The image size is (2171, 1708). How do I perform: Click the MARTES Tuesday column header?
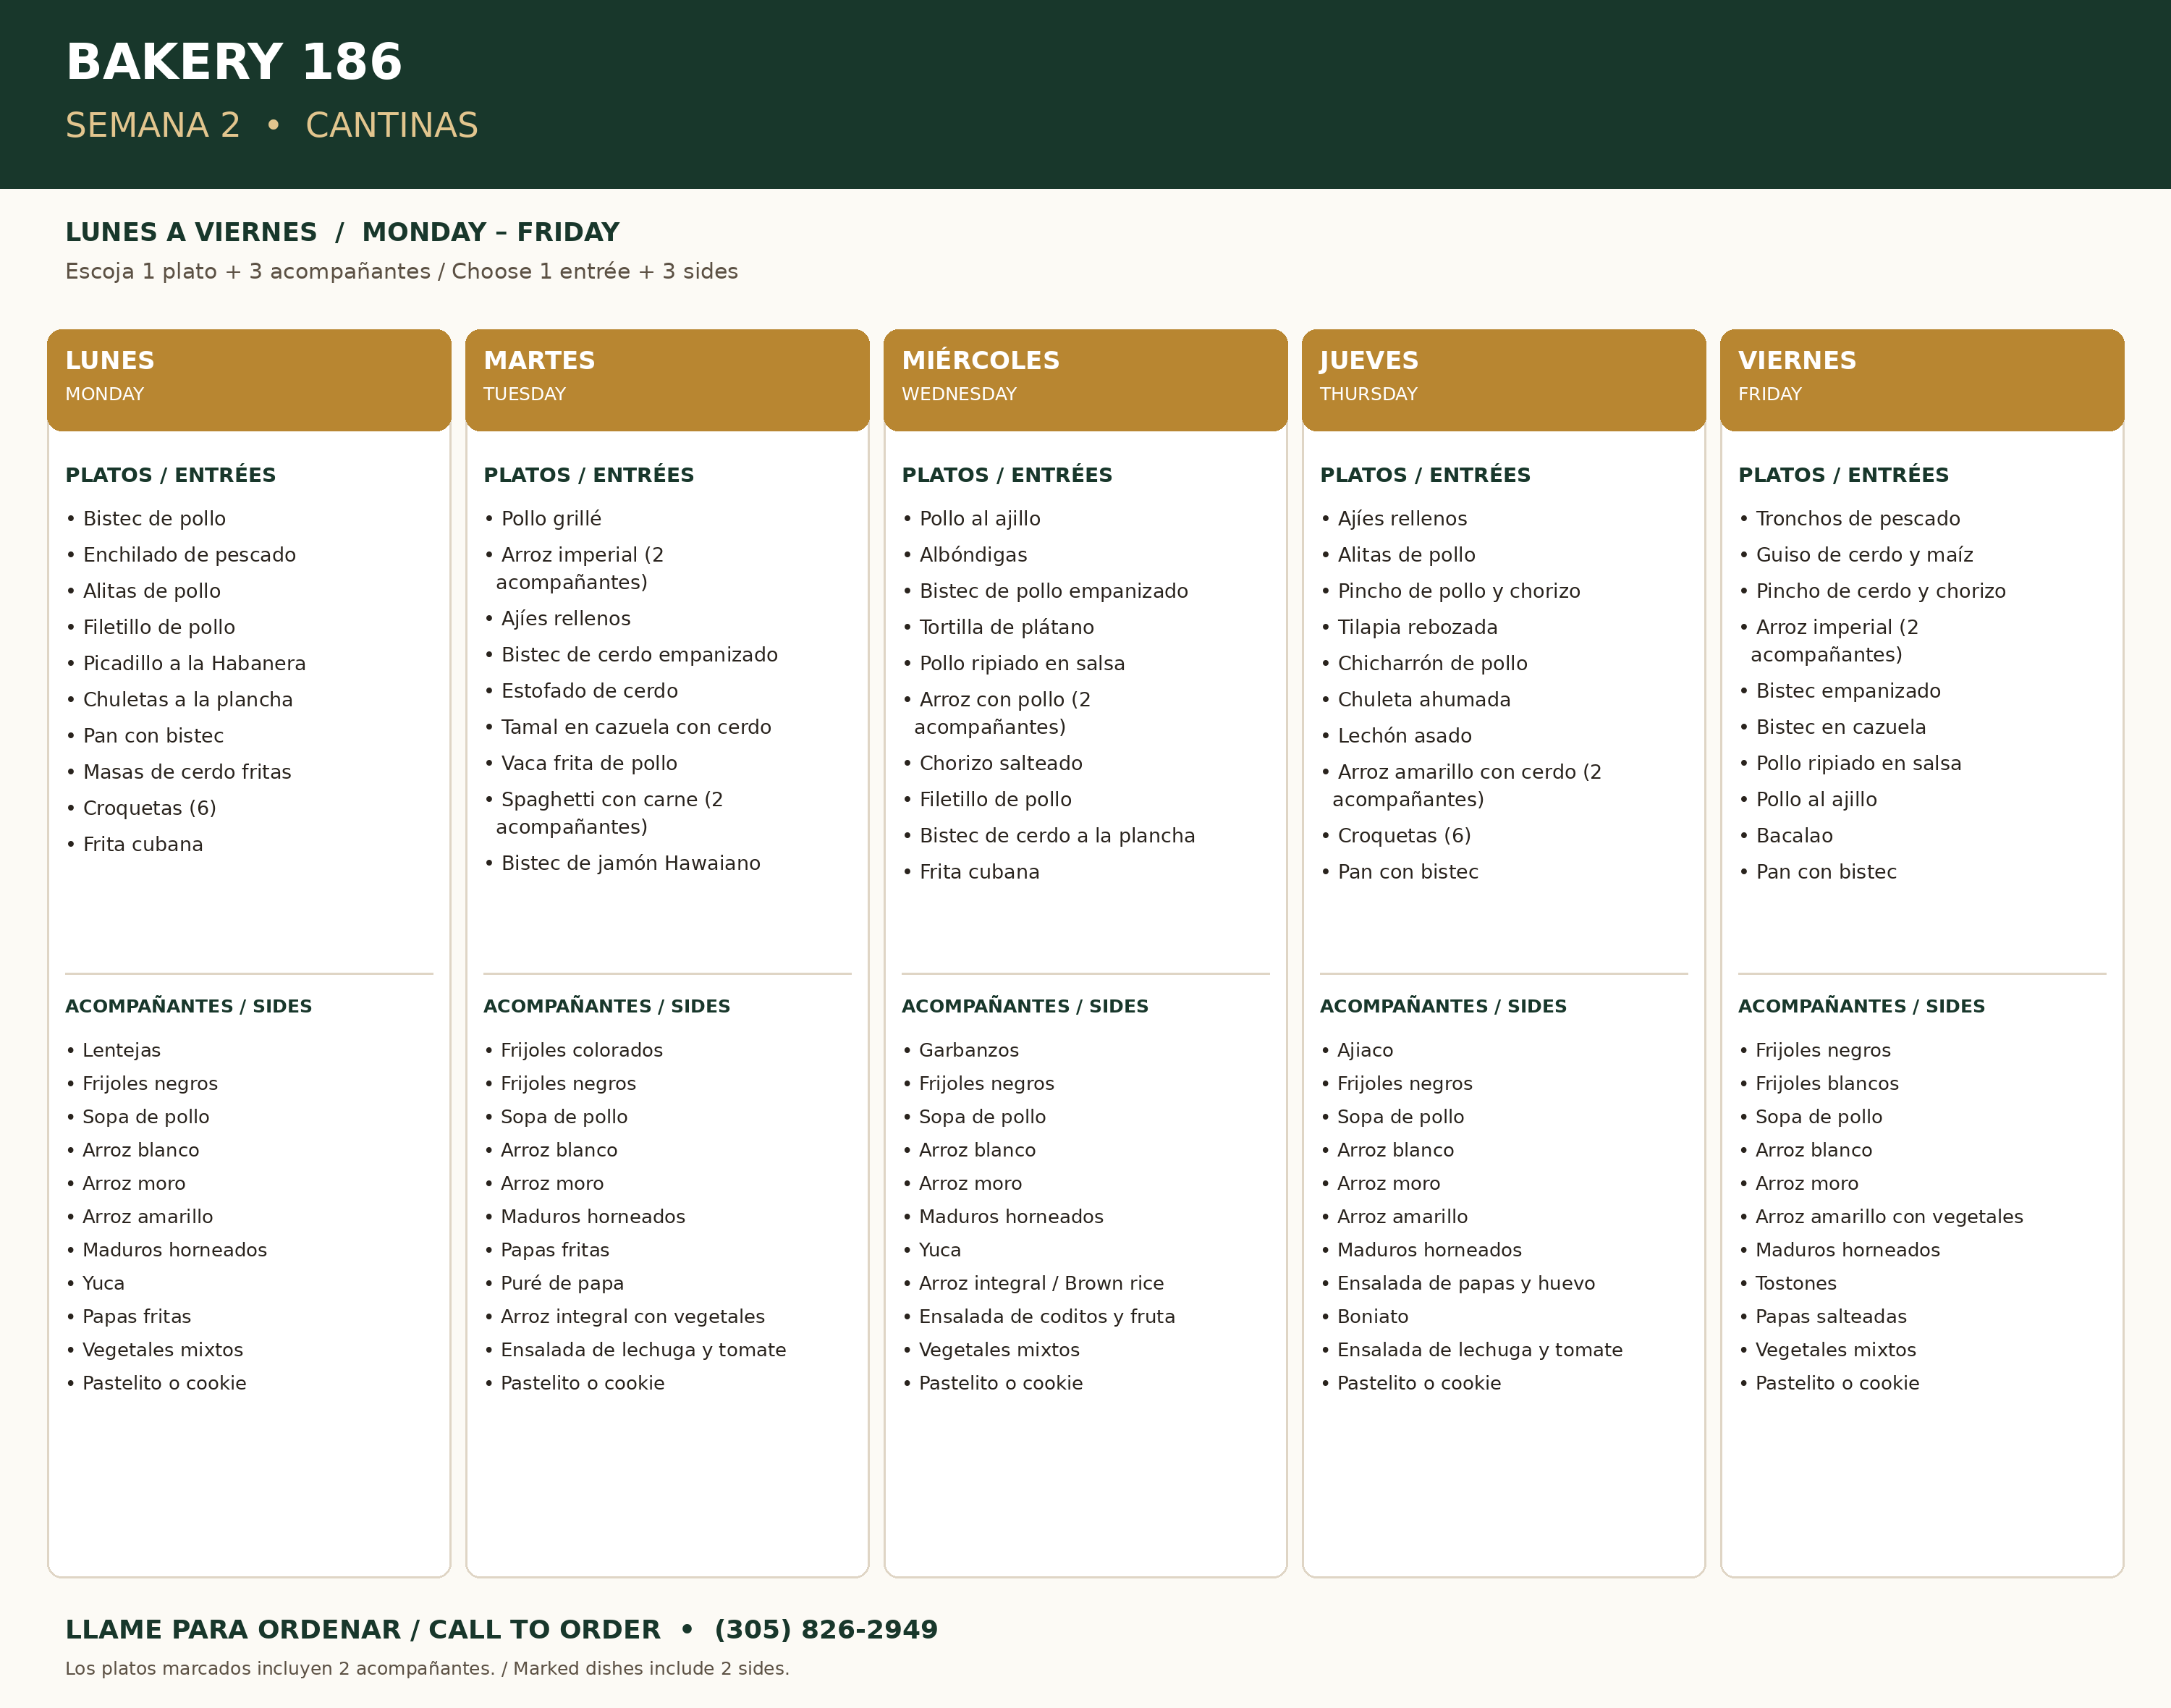[x=667, y=380]
